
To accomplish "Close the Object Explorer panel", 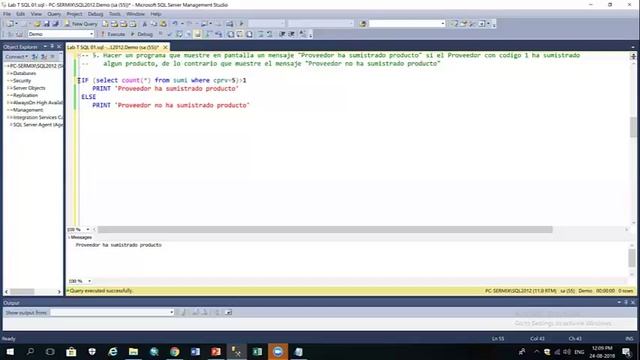I will tap(59, 47).
